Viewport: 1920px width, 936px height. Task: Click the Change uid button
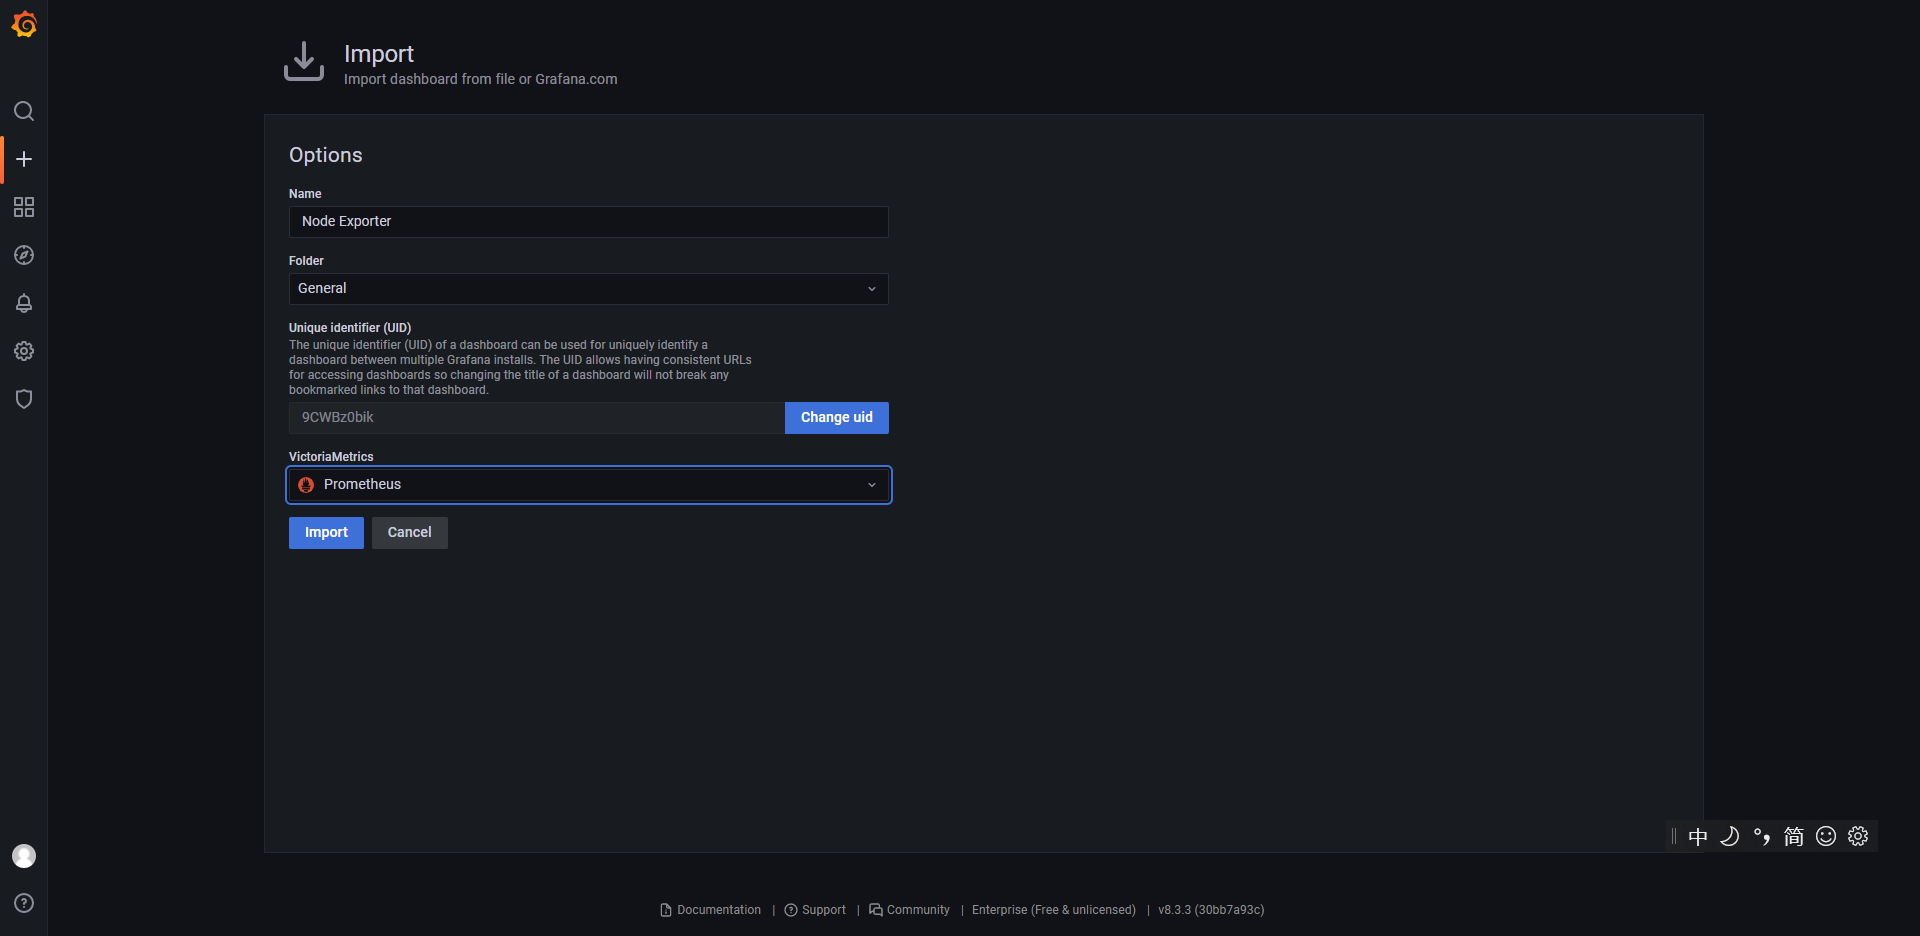pos(837,418)
